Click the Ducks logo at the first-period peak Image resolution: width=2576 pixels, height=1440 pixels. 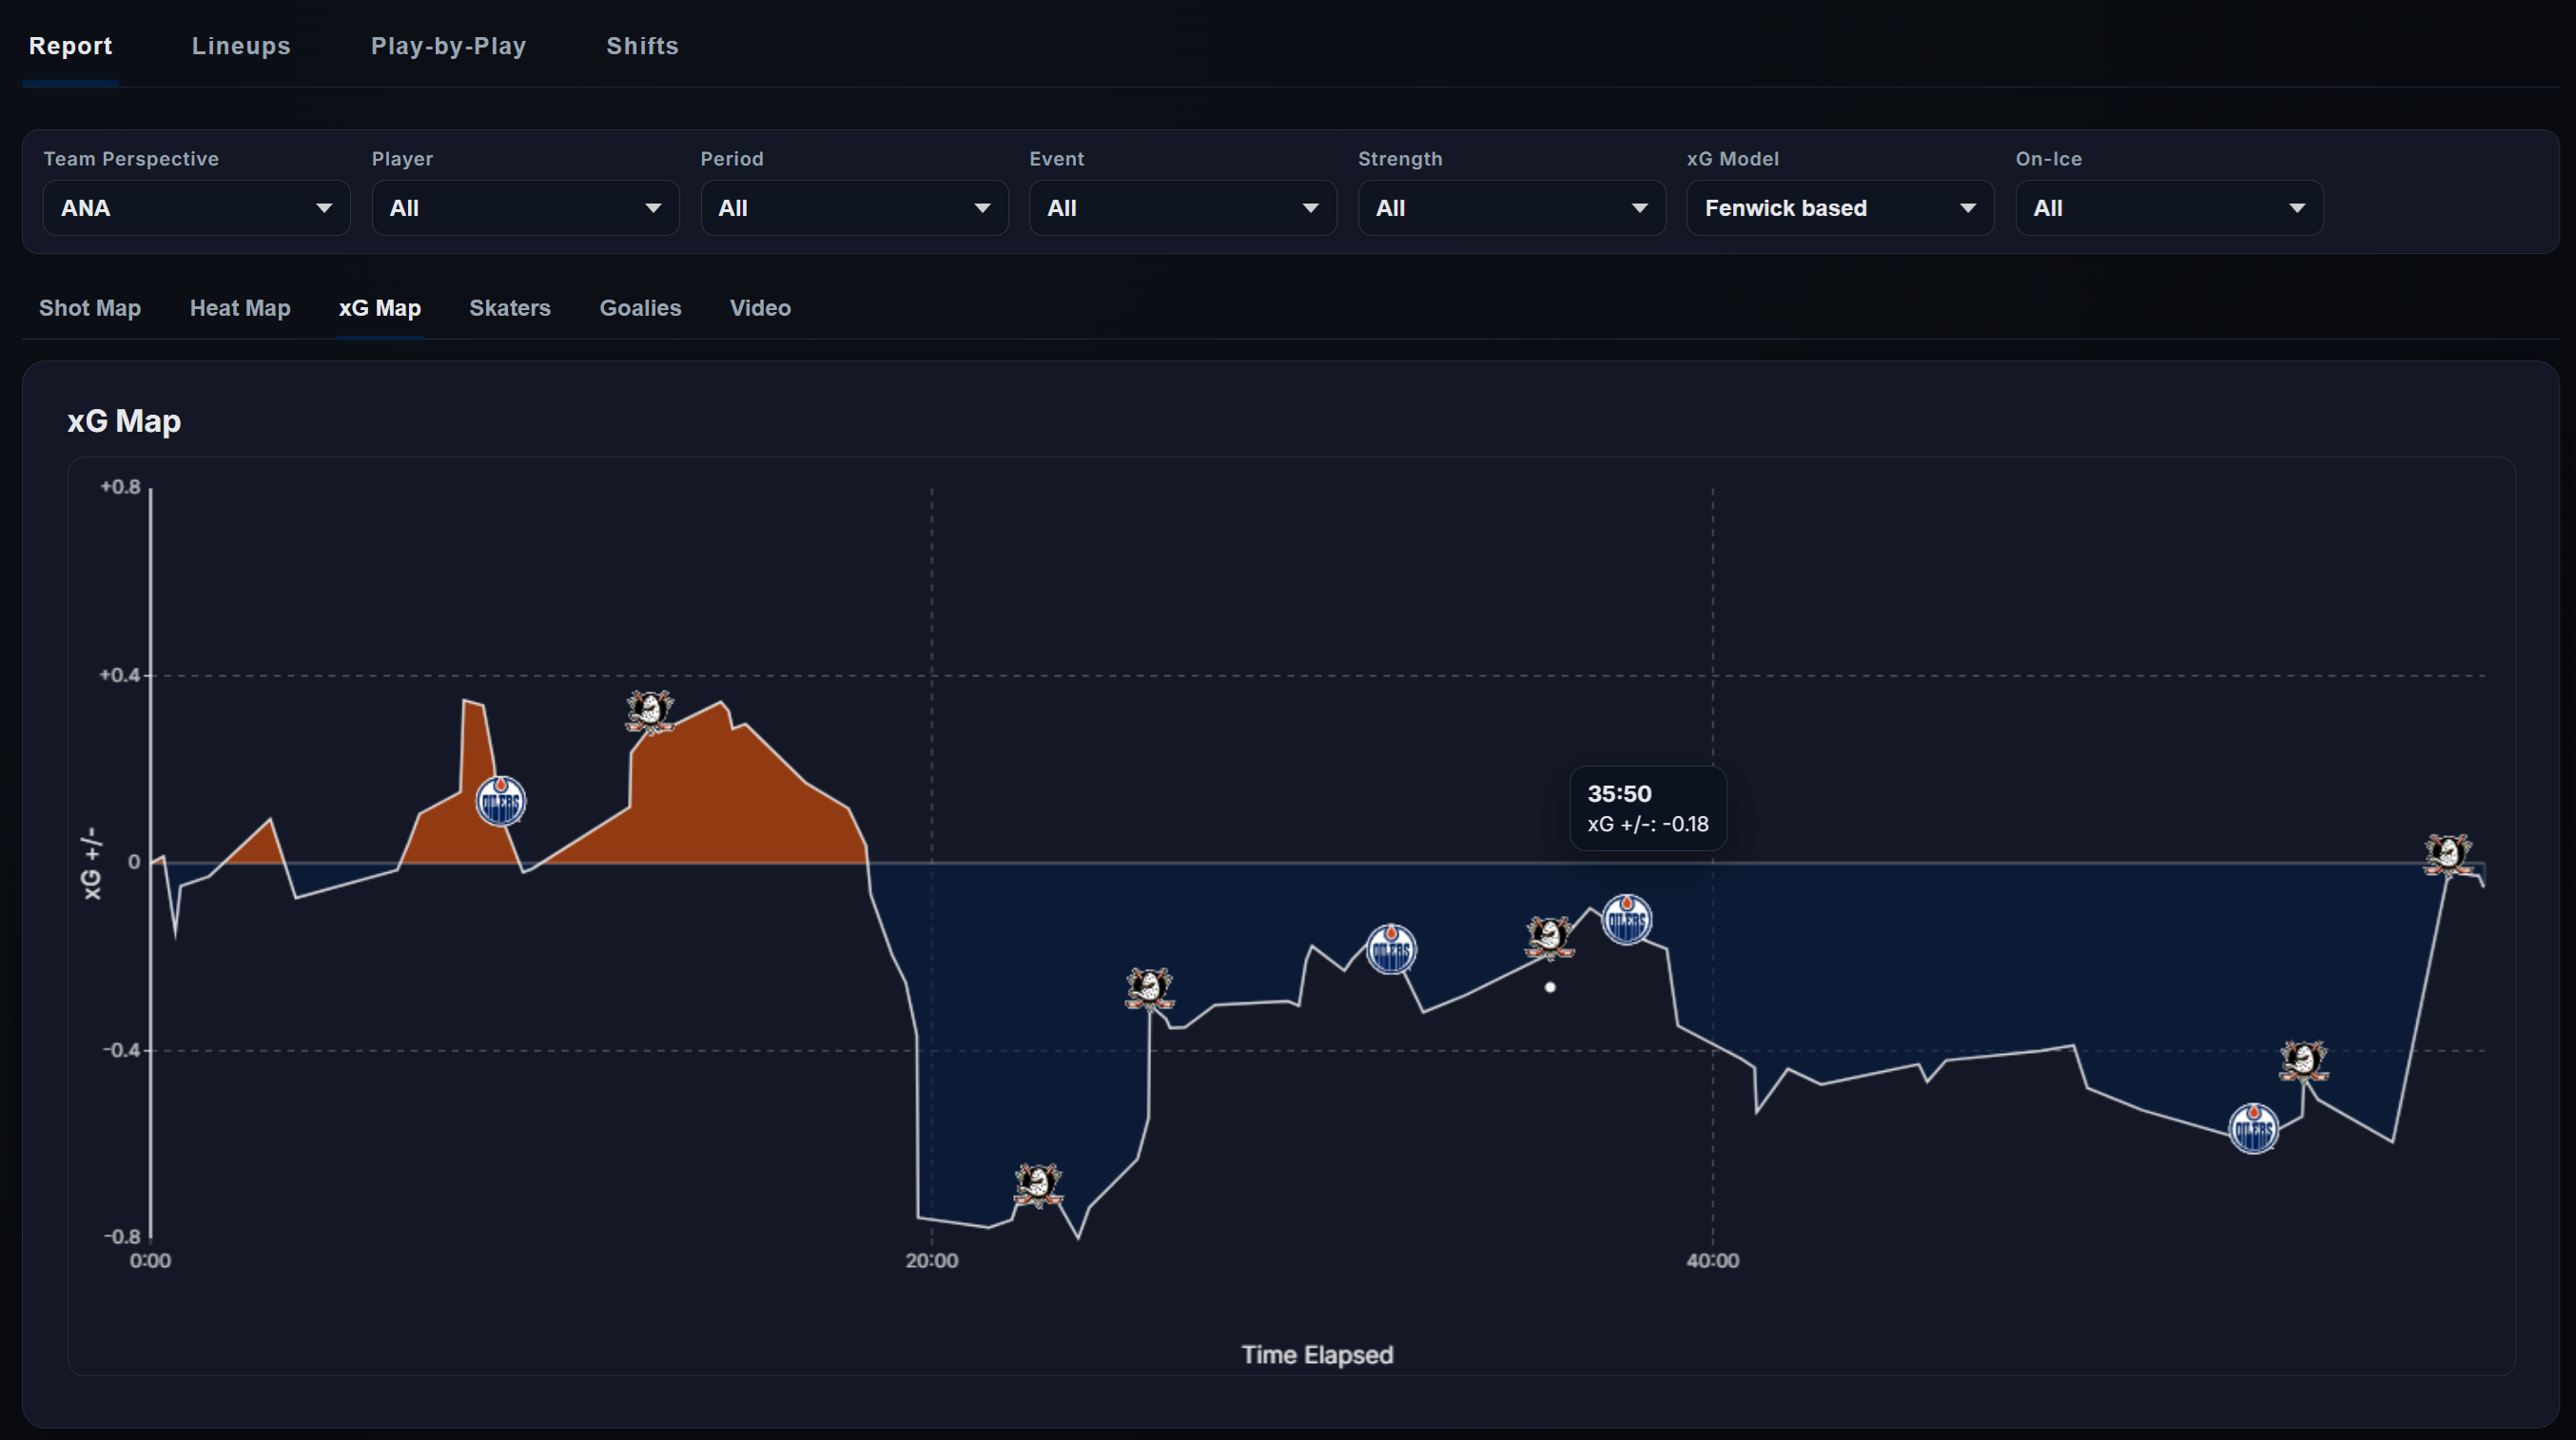(x=650, y=712)
